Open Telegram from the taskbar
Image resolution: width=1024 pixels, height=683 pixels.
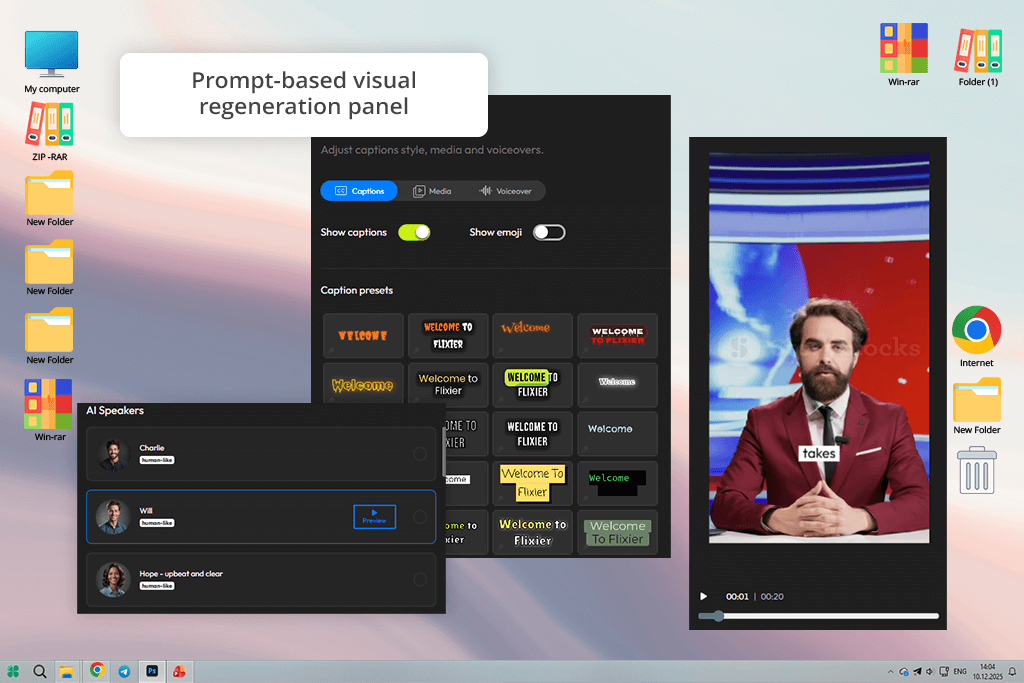pos(124,671)
